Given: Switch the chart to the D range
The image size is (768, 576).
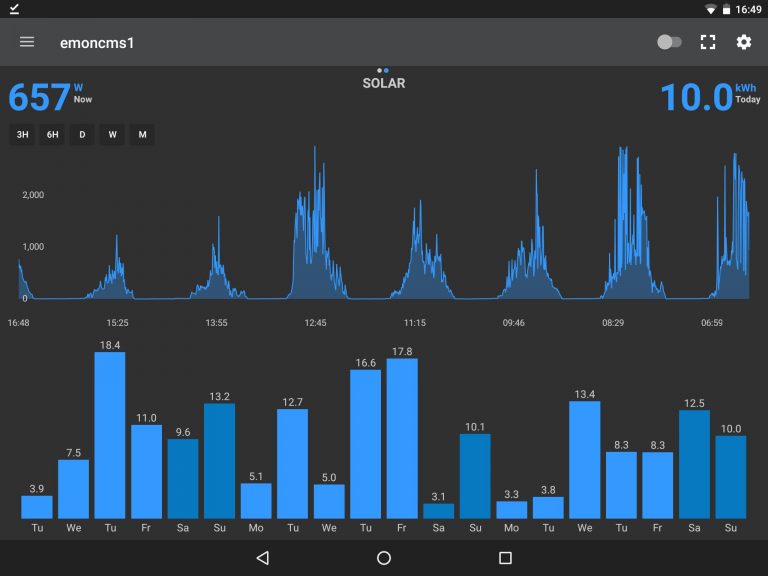Looking at the screenshot, I should (x=82, y=135).
